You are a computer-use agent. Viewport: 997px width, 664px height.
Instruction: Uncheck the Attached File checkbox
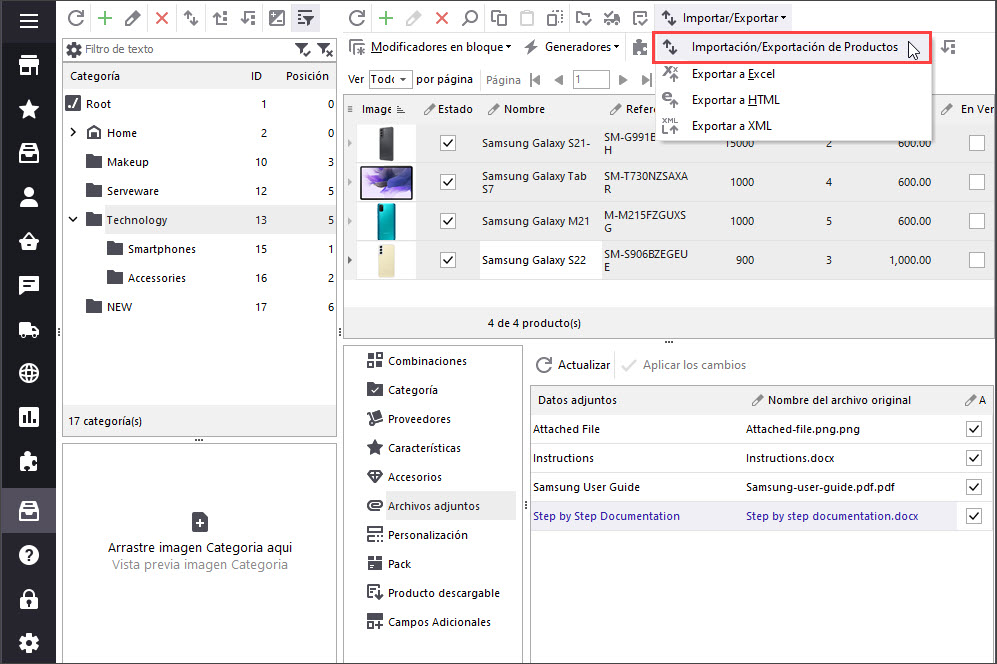tap(973, 429)
